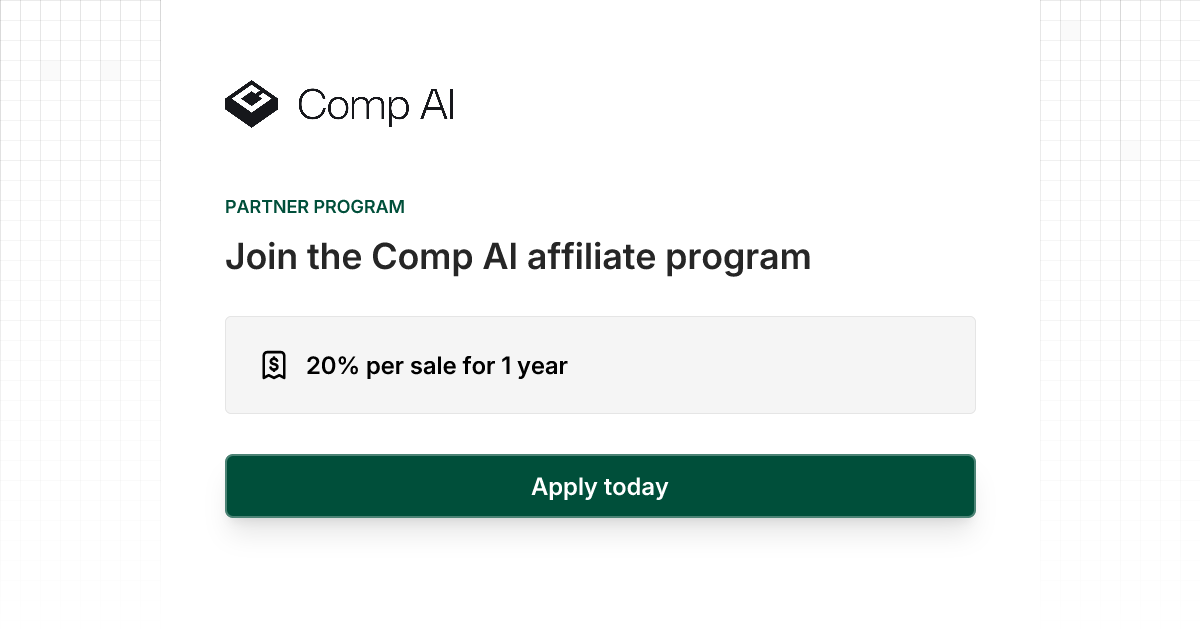Select the dollar ticket icon beside the commission text
Screen dimensions: 1200x630
(274, 364)
